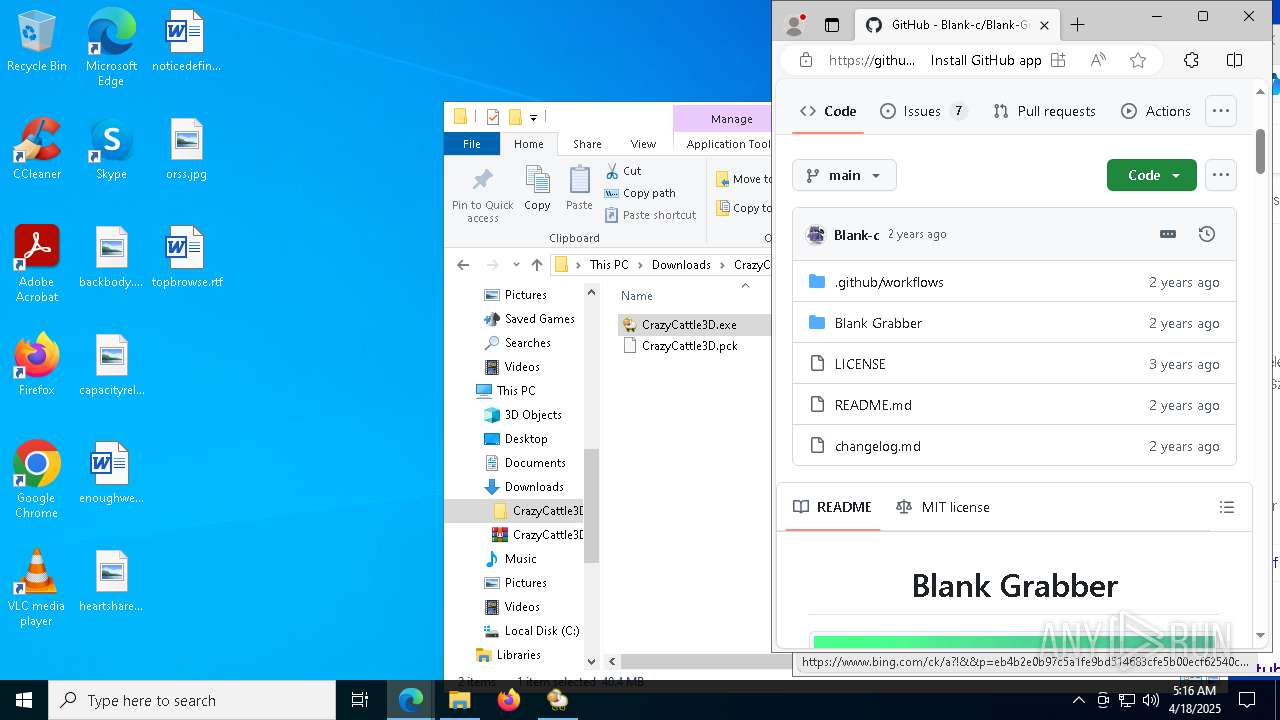Image resolution: width=1280 pixels, height=720 pixels.
Task: Switch to Share tab in Explorer ribbon
Action: (587, 144)
